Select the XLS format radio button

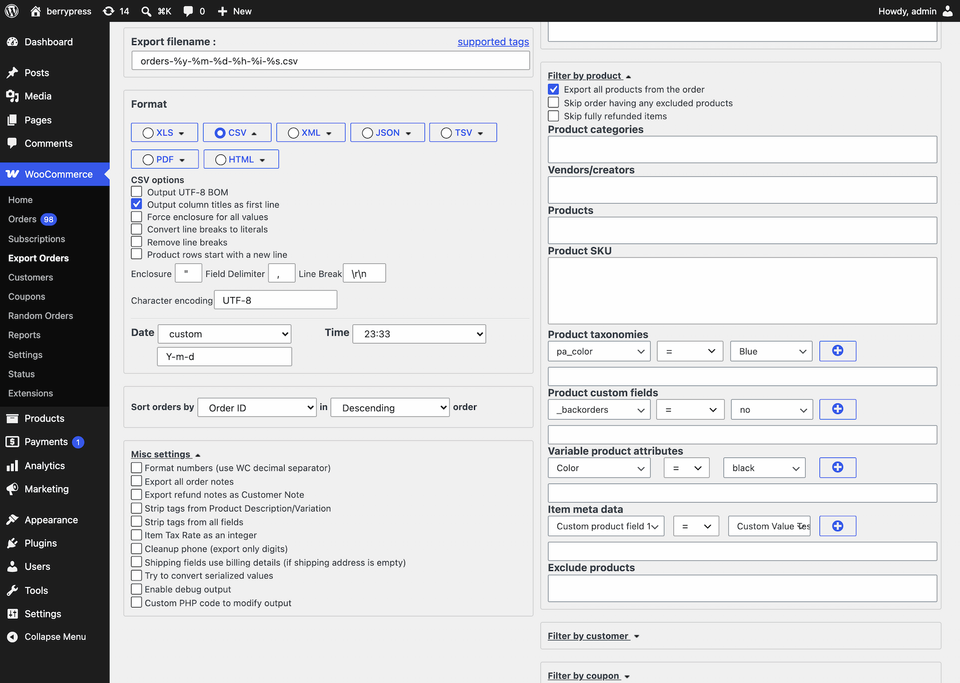pos(148,133)
